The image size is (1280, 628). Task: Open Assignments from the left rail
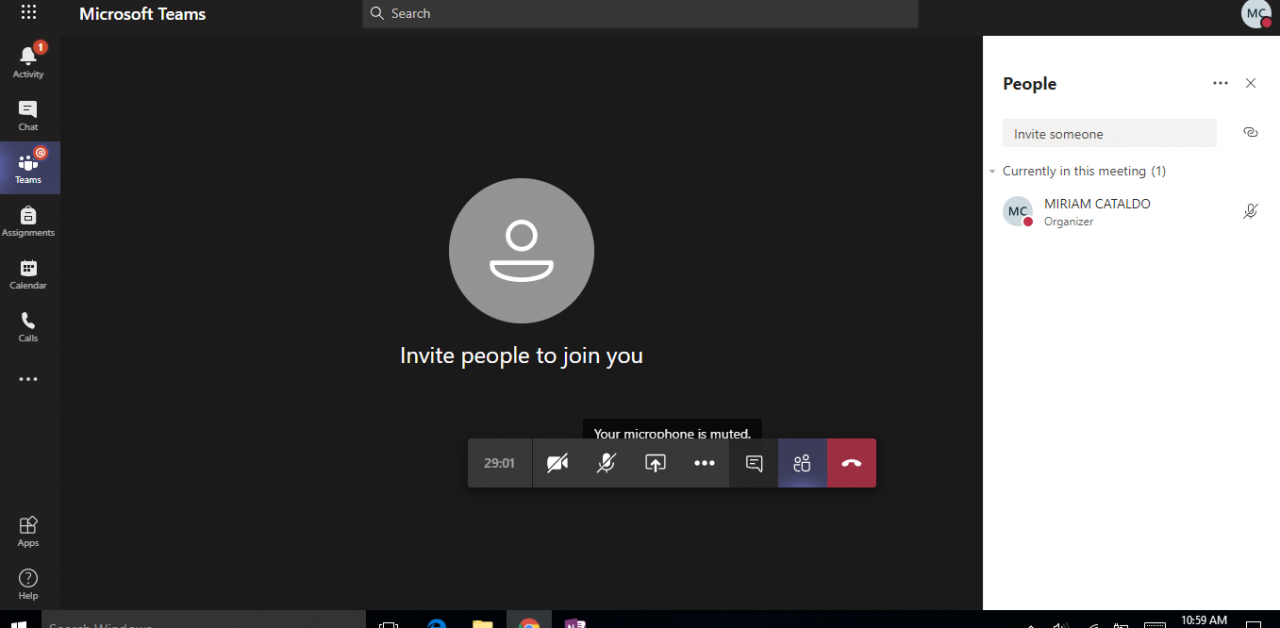tap(28, 221)
